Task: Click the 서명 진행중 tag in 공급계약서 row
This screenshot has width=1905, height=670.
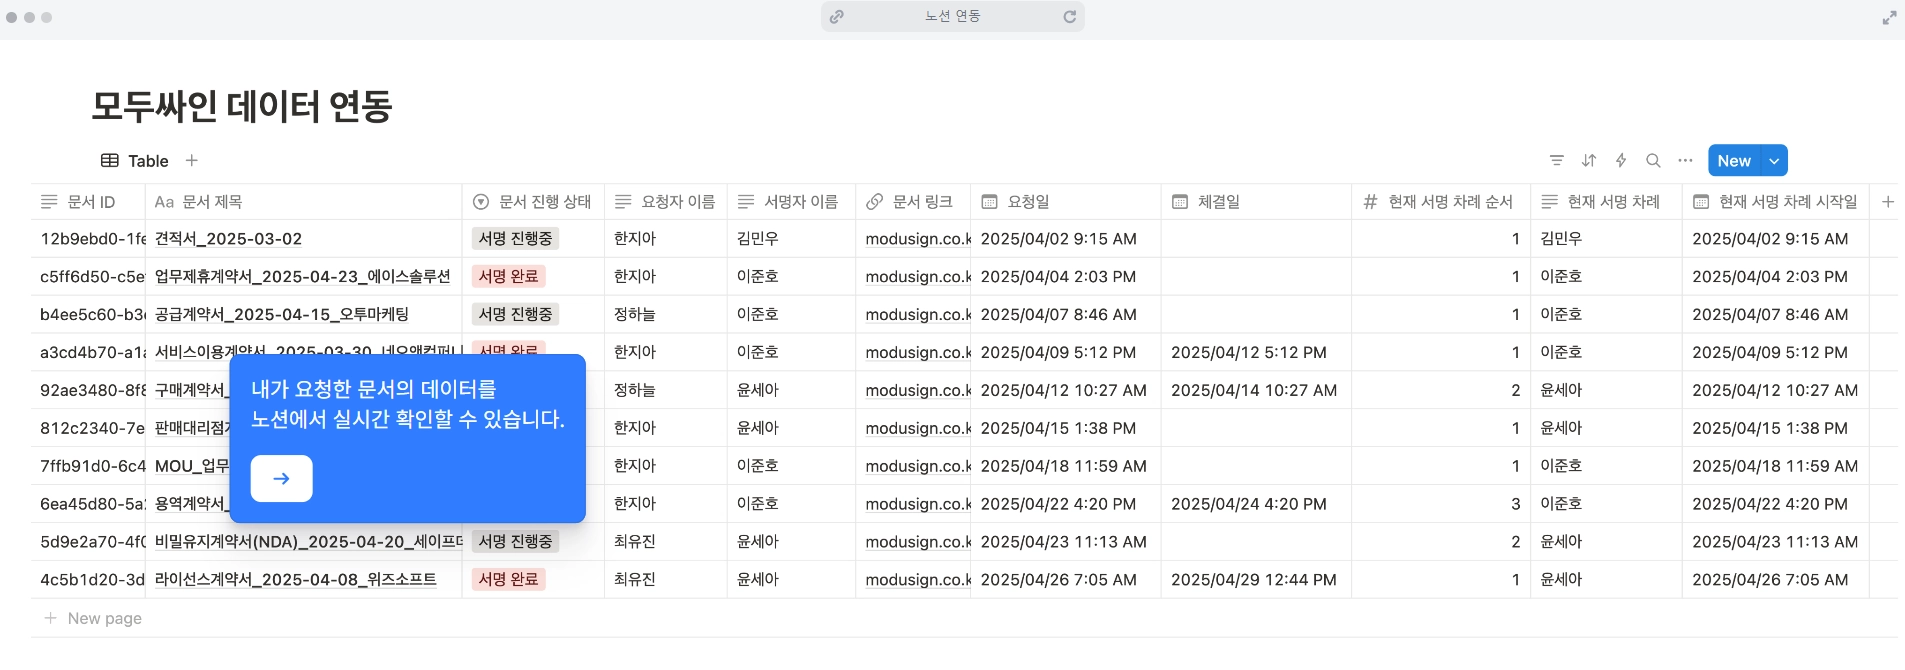Action: (x=515, y=315)
